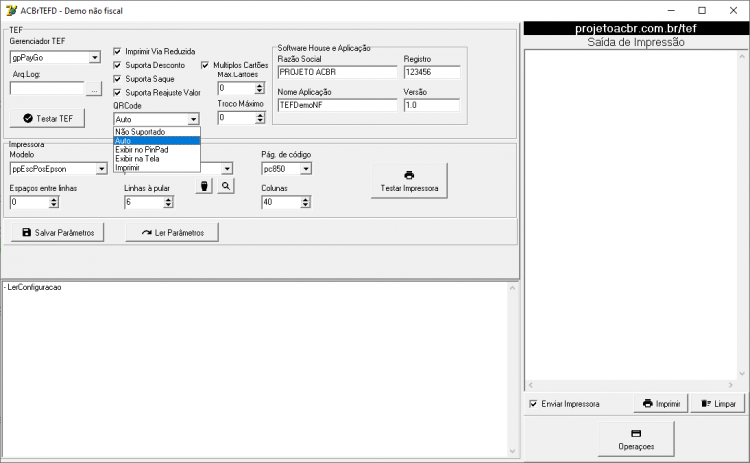The width and height of the screenshot is (750, 463).
Task: Click the LerConfiguracao log line
Action: (x=33, y=287)
